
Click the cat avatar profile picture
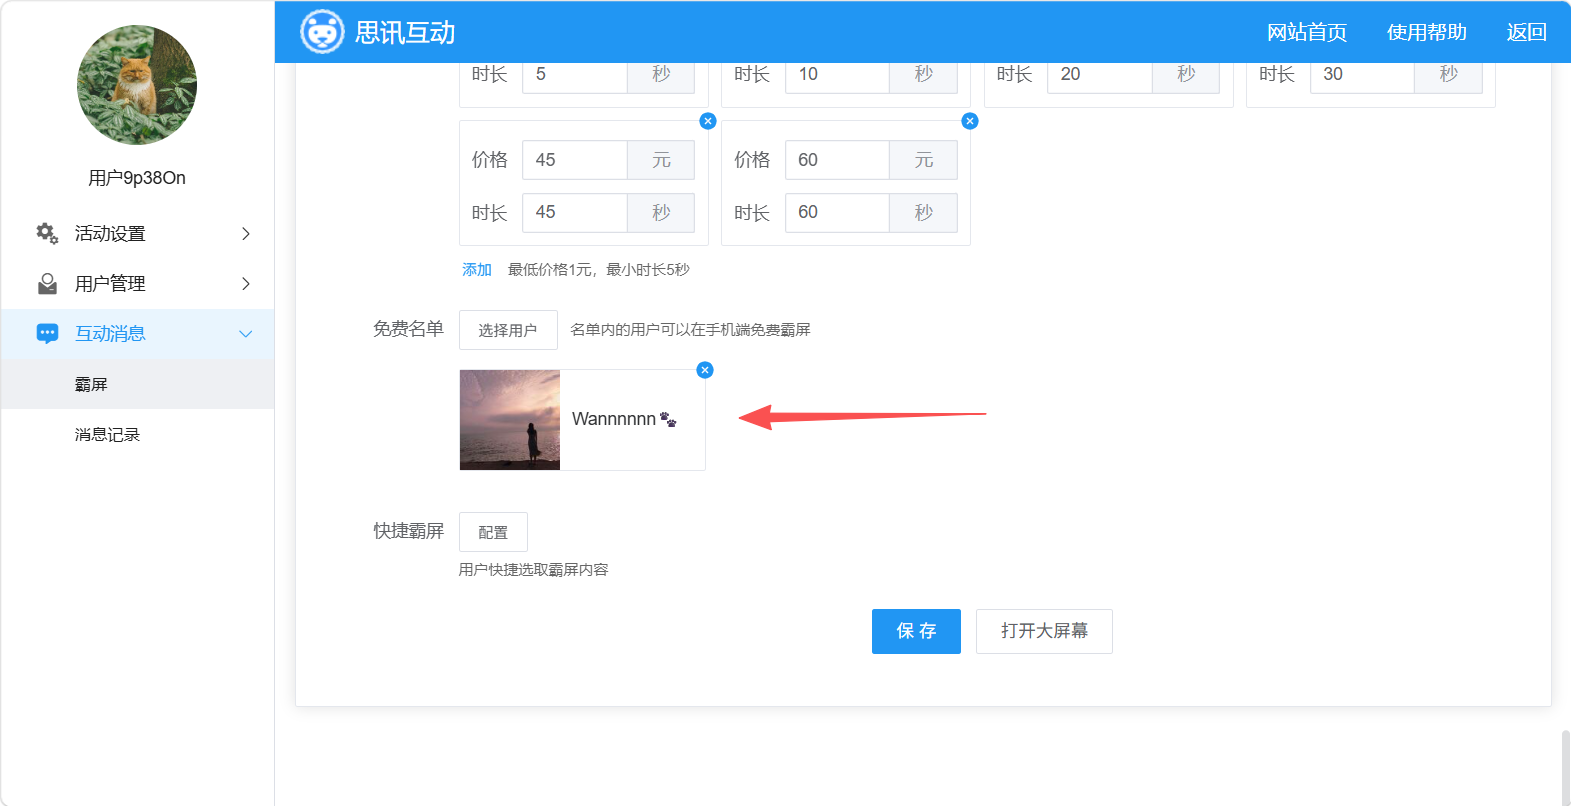pyautogui.click(x=137, y=85)
